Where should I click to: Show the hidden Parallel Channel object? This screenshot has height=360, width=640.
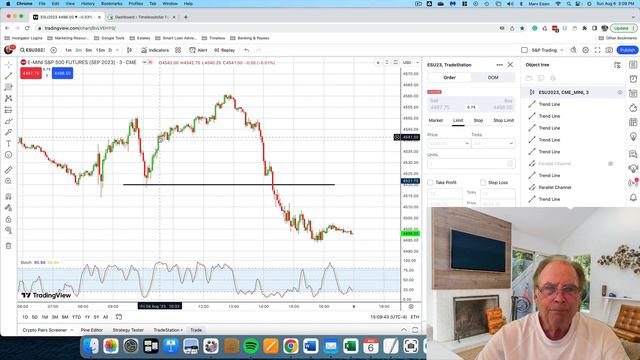(611, 164)
